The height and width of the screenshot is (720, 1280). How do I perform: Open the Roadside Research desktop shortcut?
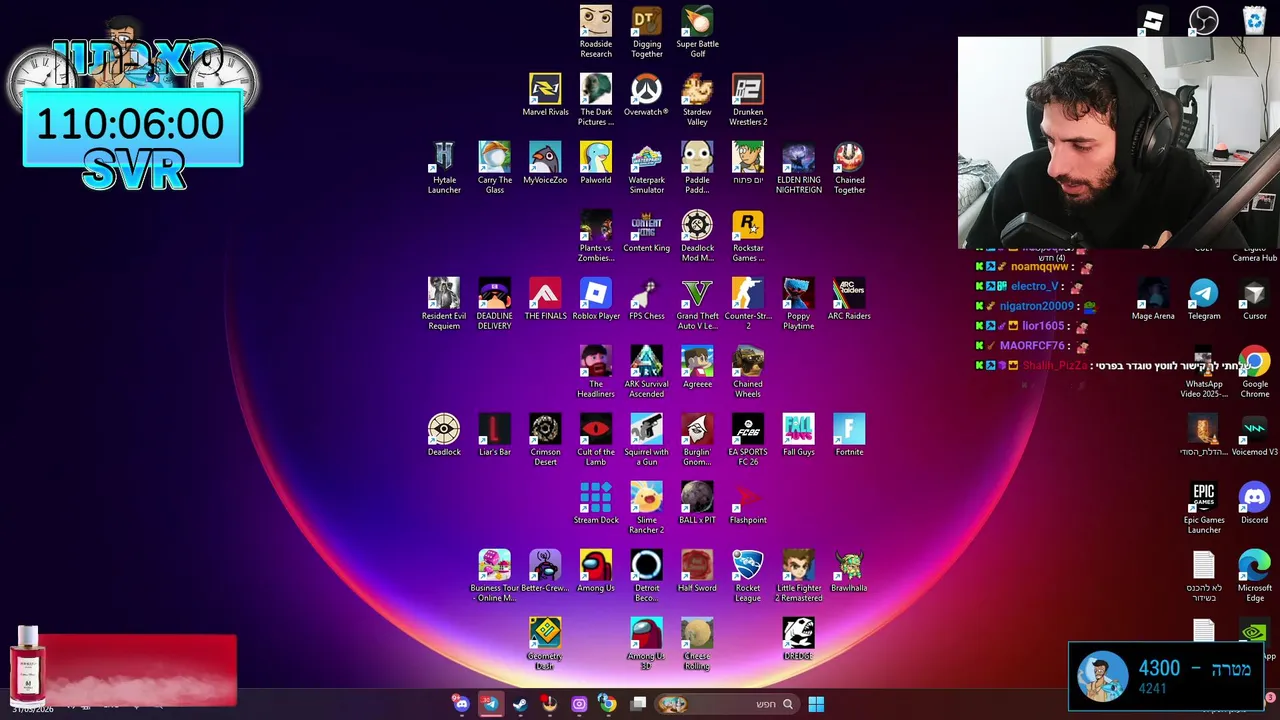point(596,32)
